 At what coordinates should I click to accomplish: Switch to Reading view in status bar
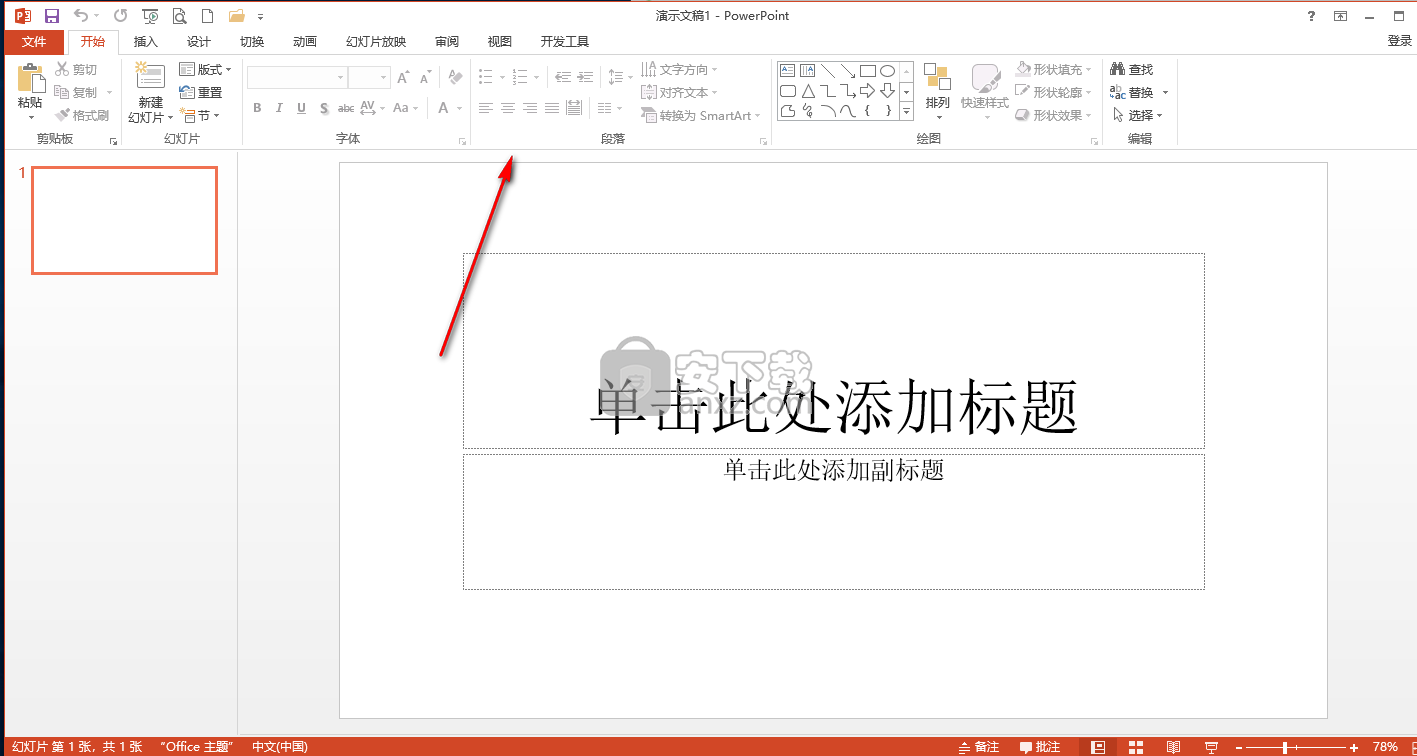coord(1173,747)
